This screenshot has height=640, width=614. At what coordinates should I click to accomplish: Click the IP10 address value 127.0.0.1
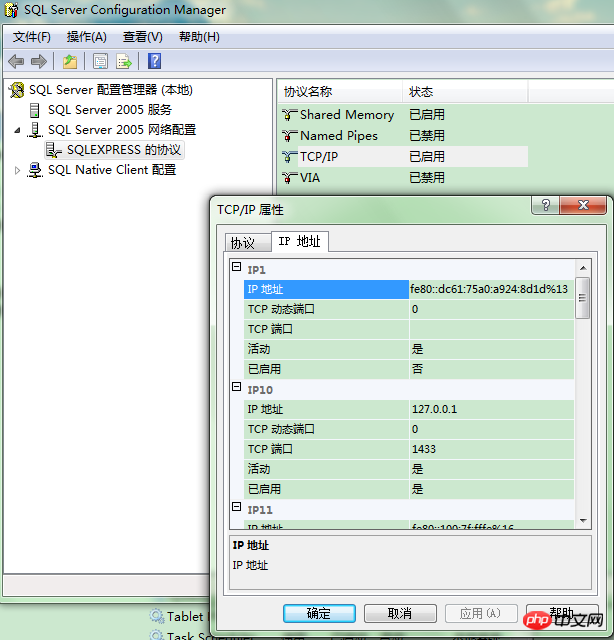click(x=491, y=409)
